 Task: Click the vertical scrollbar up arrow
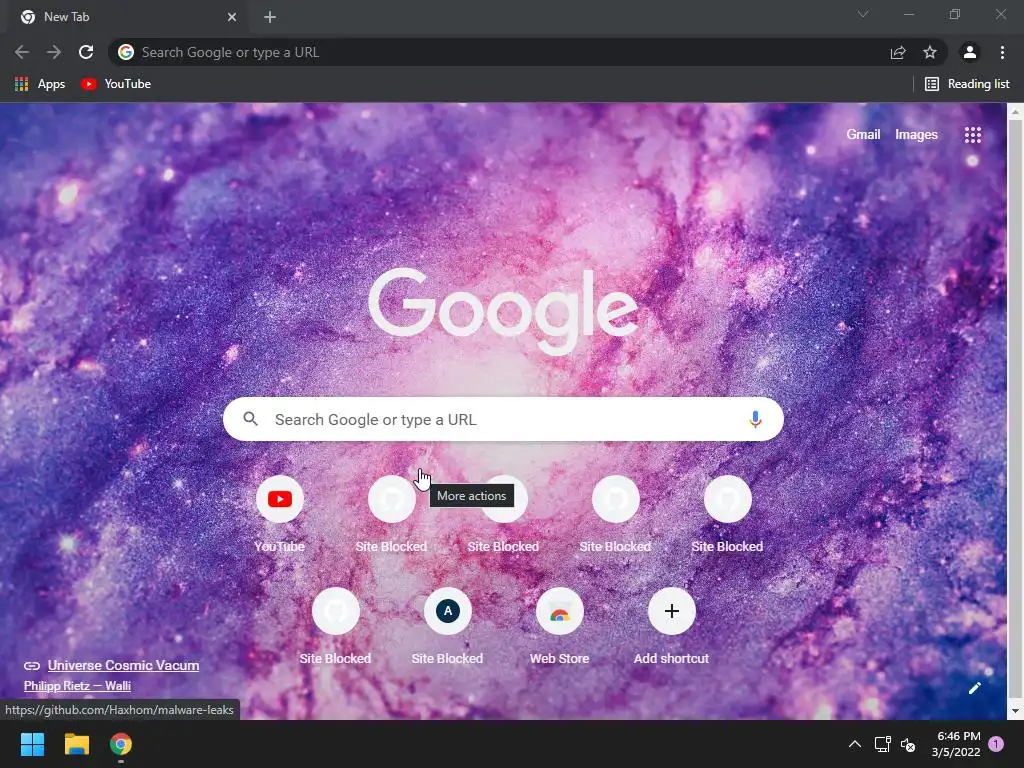click(1016, 112)
